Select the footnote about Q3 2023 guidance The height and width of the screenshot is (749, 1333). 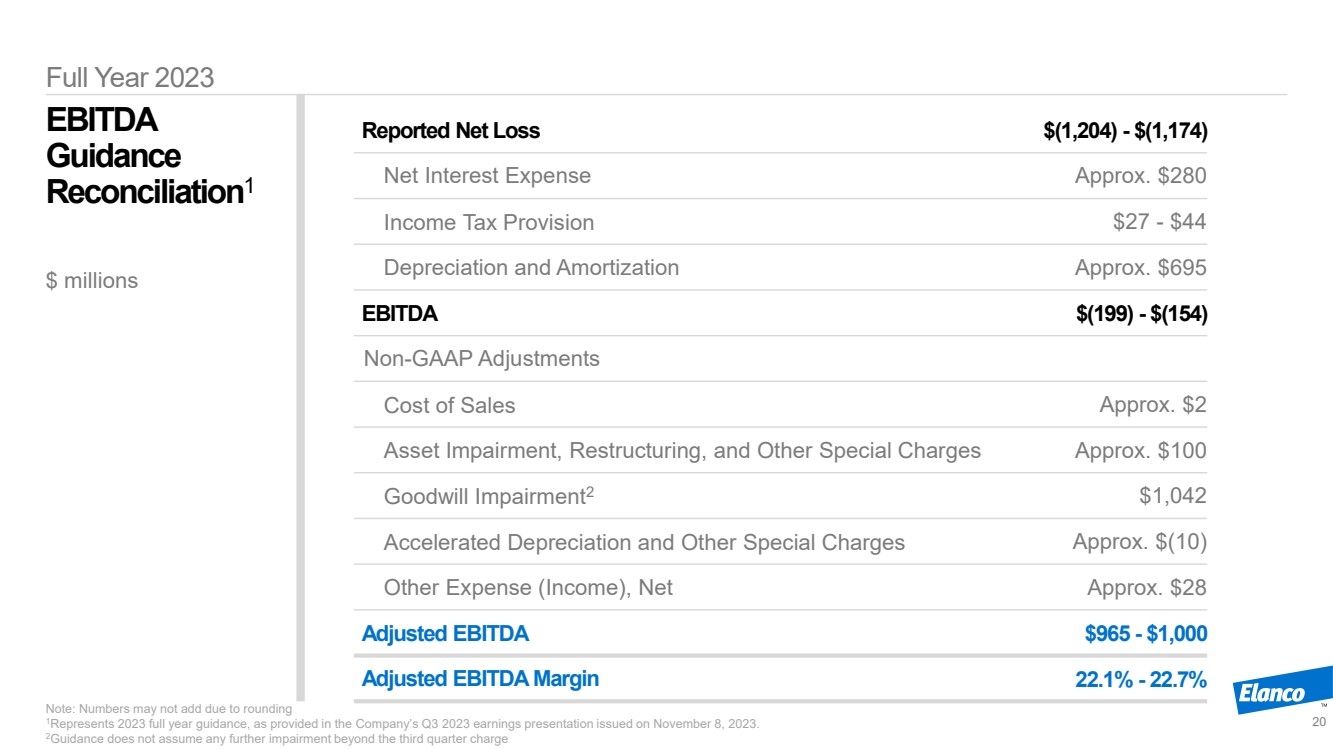pyautogui.click(x=403, y=723)
